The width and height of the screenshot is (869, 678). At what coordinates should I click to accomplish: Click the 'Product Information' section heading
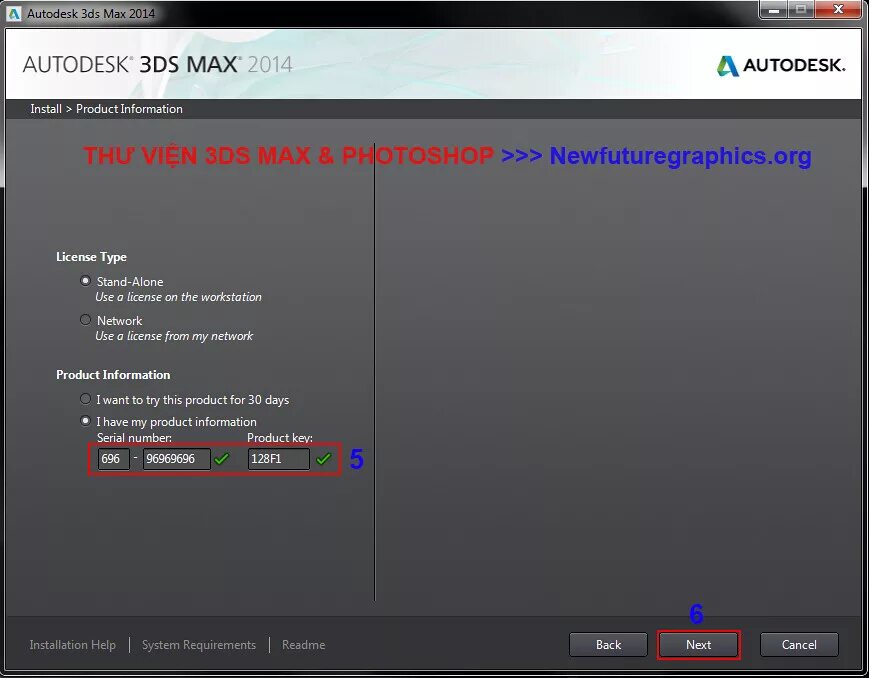click(113, 375)
